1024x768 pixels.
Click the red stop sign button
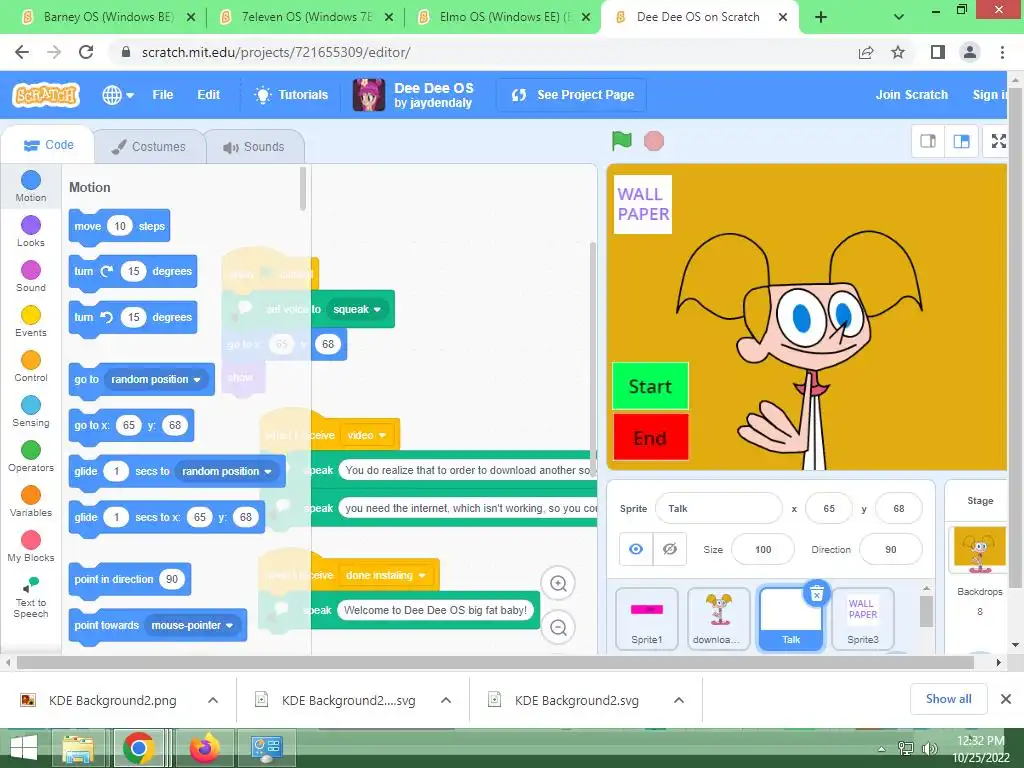(654, 141)
